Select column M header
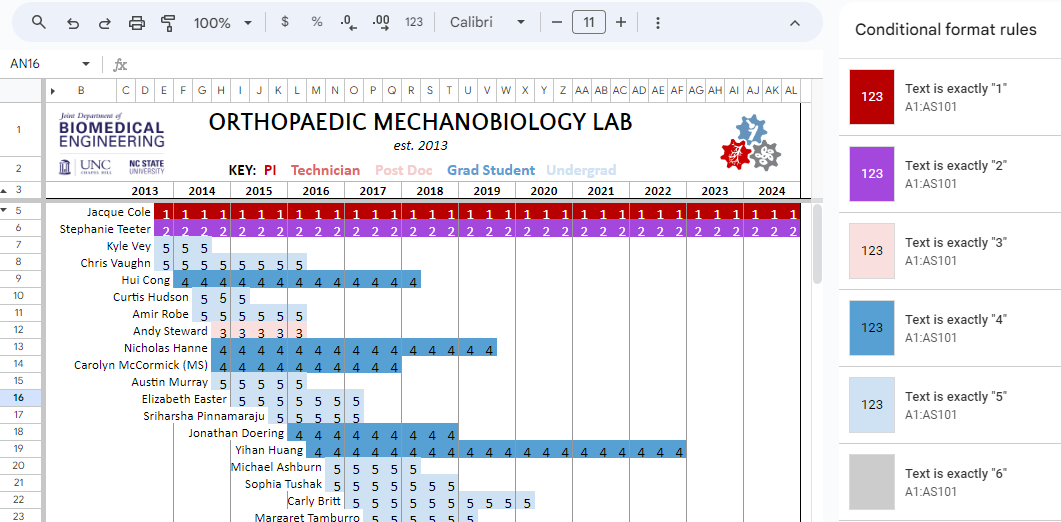This screenshot has width=1061, height=522. pos(316,90)
